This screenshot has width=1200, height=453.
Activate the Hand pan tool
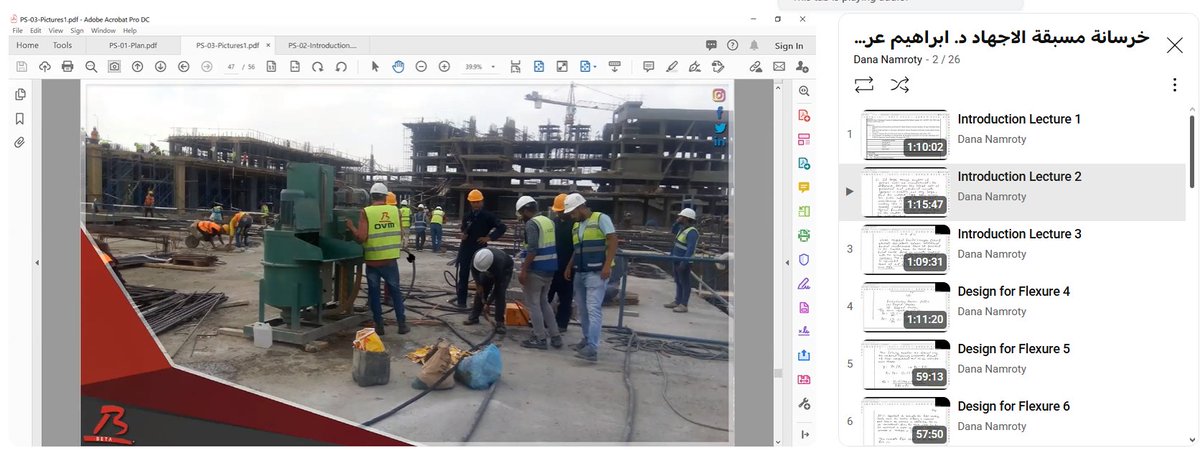point(398,66)
